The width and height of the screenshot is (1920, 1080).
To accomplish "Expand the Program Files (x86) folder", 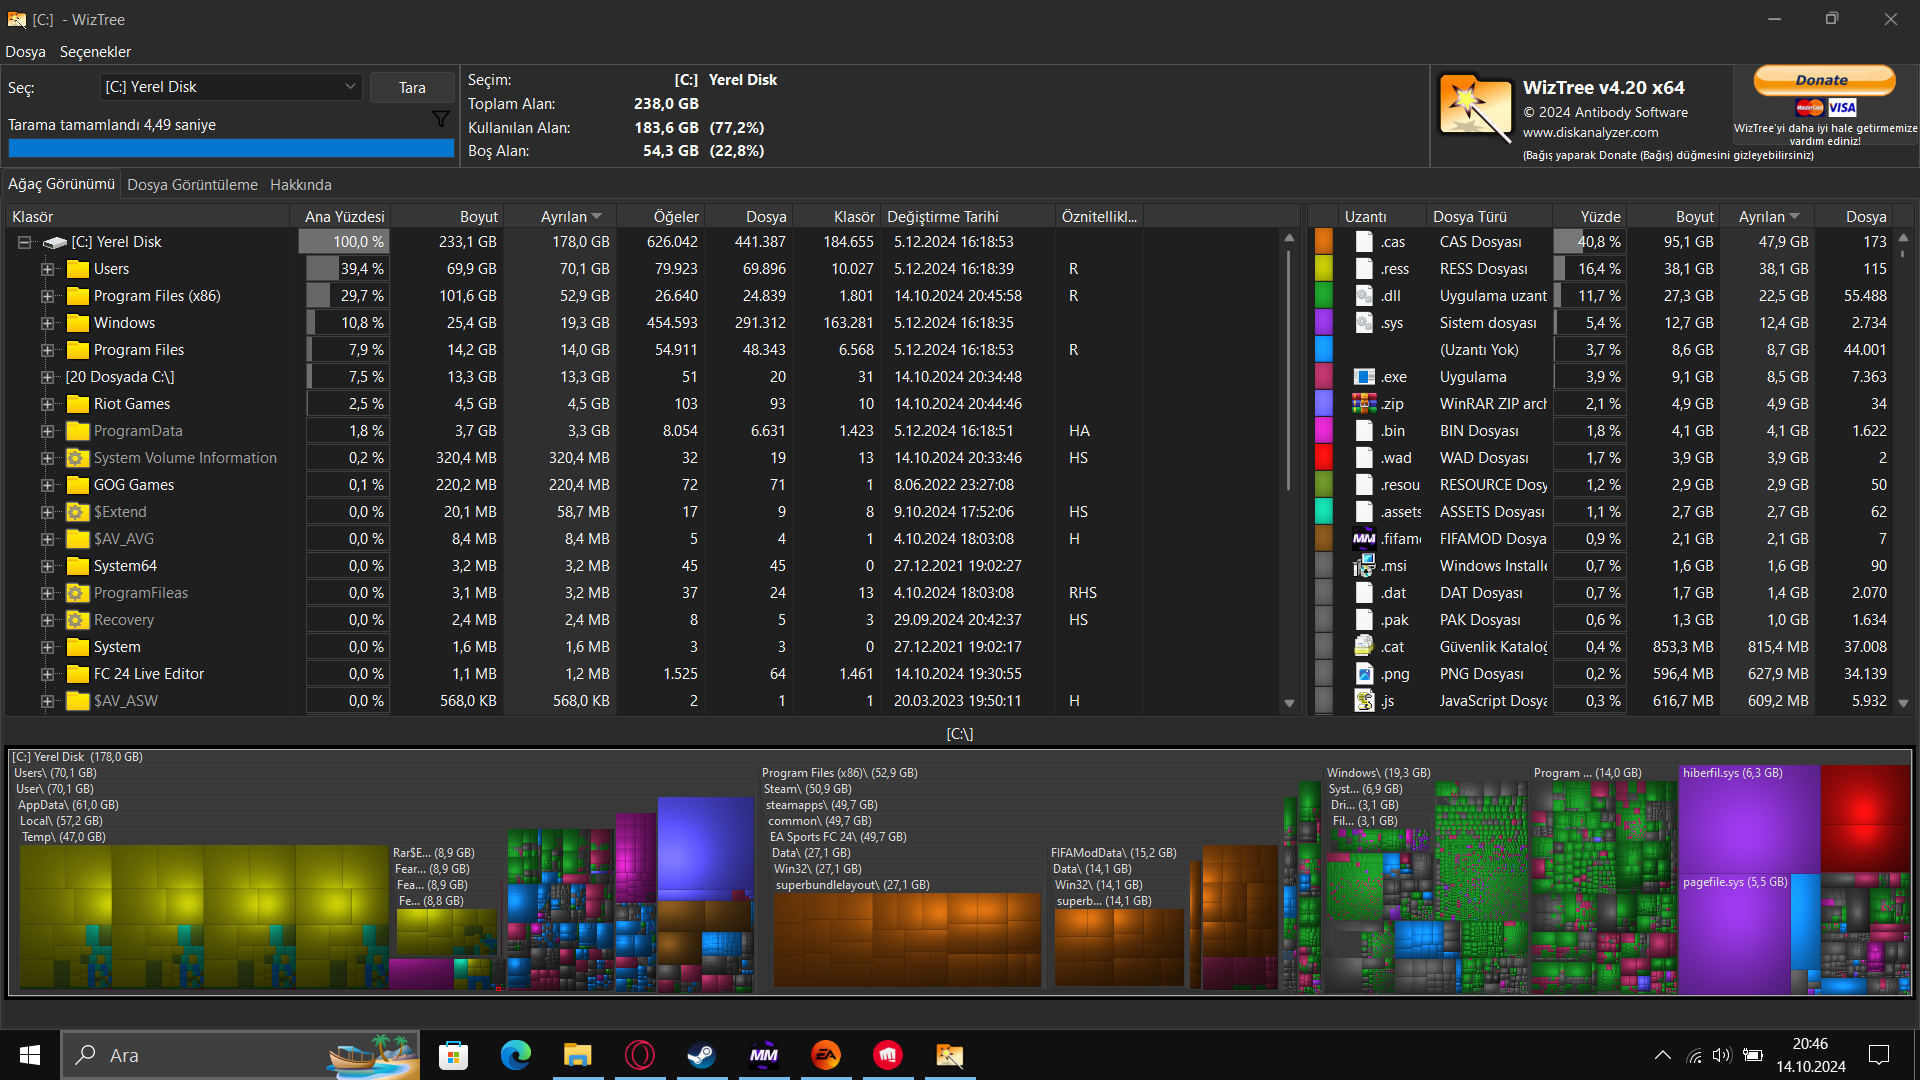I will (47, 296).
